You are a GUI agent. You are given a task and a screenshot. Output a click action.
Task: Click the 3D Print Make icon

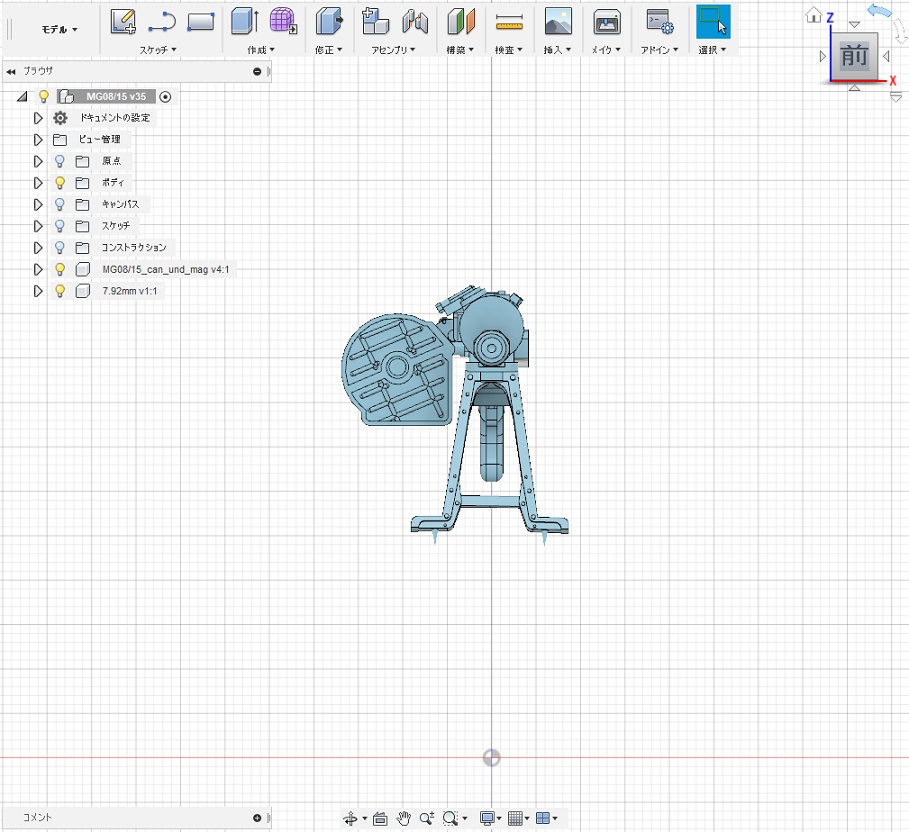tap(605, 21)
